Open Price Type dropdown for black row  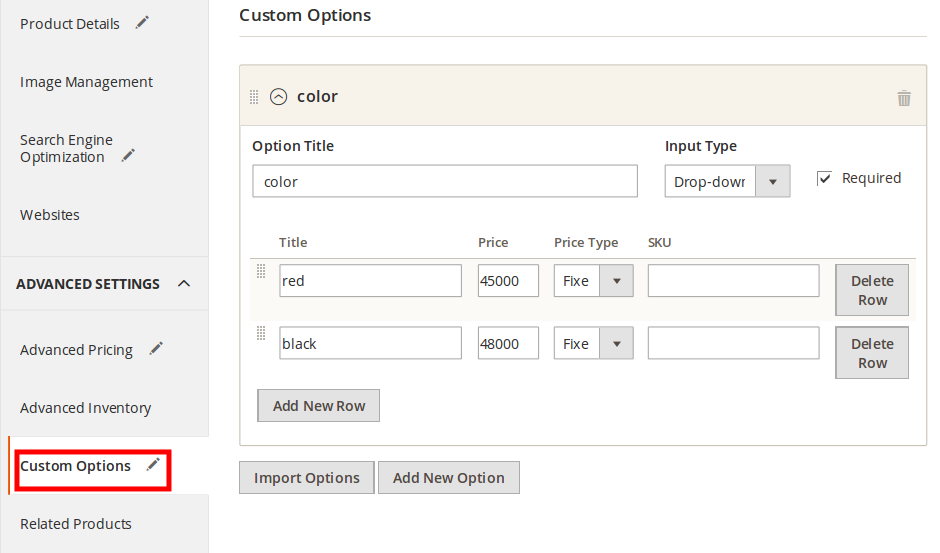point(593,344)
